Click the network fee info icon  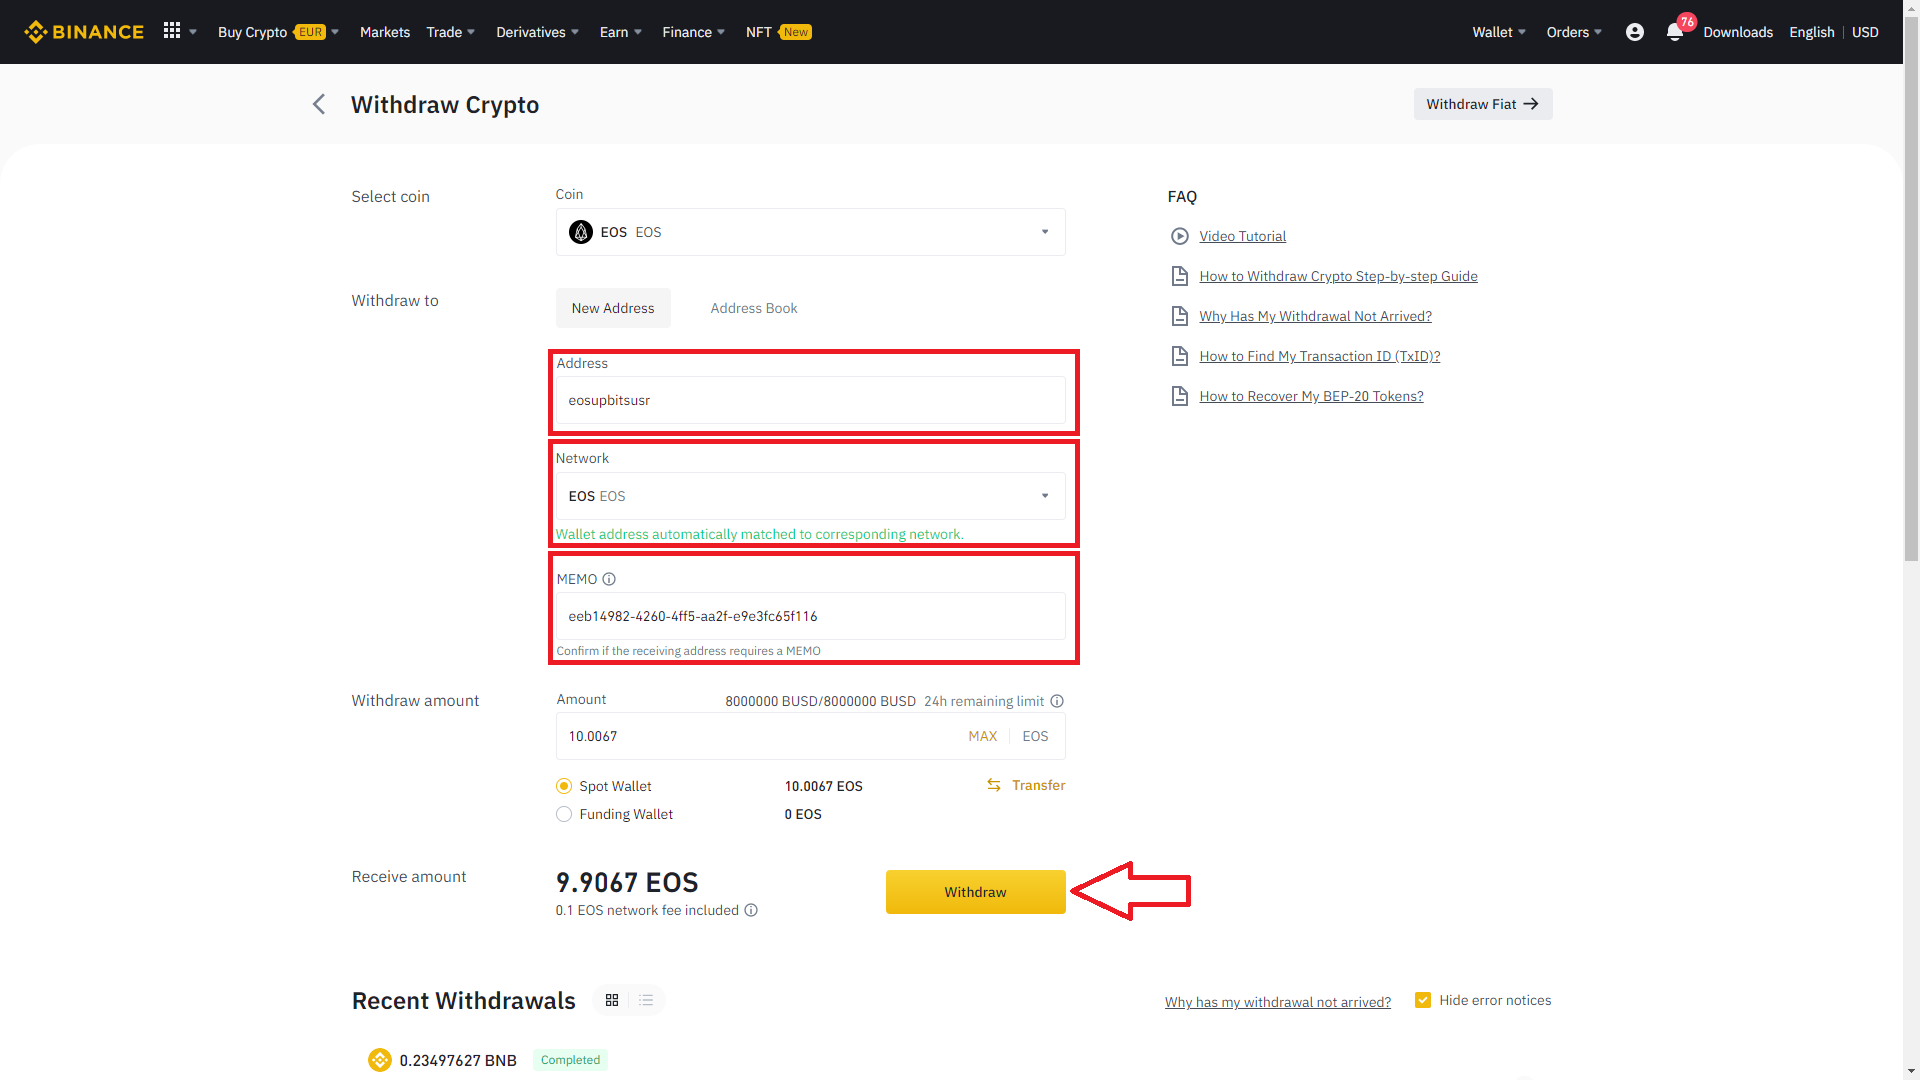[x=751, y=910]
